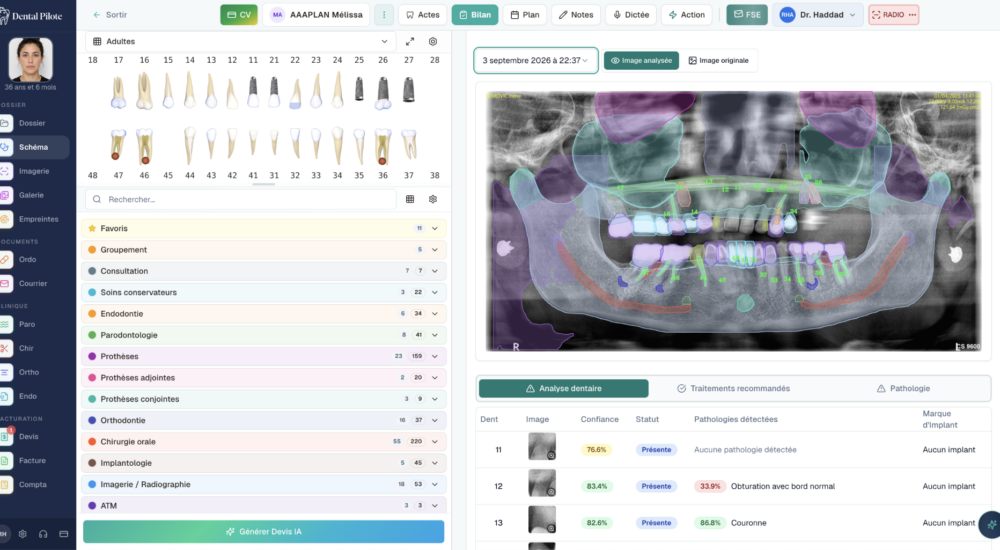Click the patient profile photo
The width and height of the screenshot is (1000, 550).
pos(30,59)
